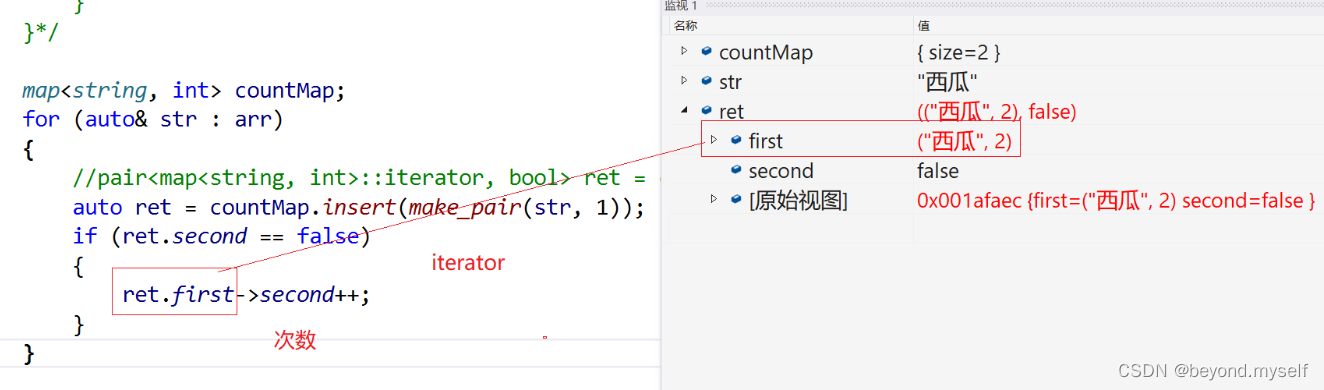Select the first member name
1324x390 pixels.
(766, 142)
